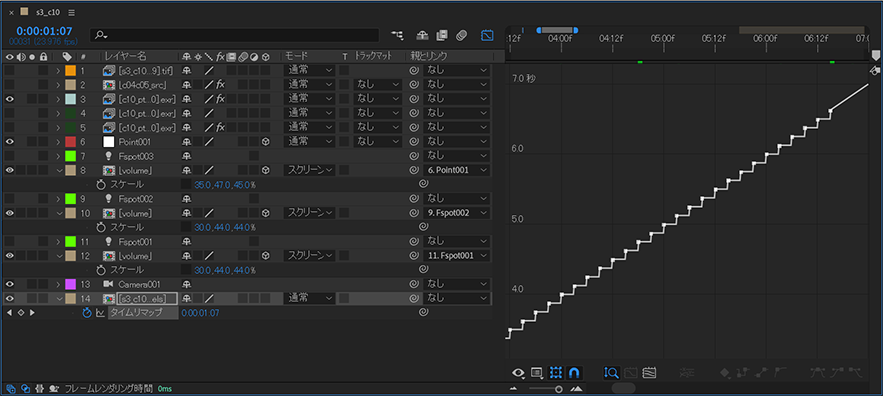Click layer 8 scale value 35.0,47.0,45.0%
The image size is (883, 396).
coord(225,184)
